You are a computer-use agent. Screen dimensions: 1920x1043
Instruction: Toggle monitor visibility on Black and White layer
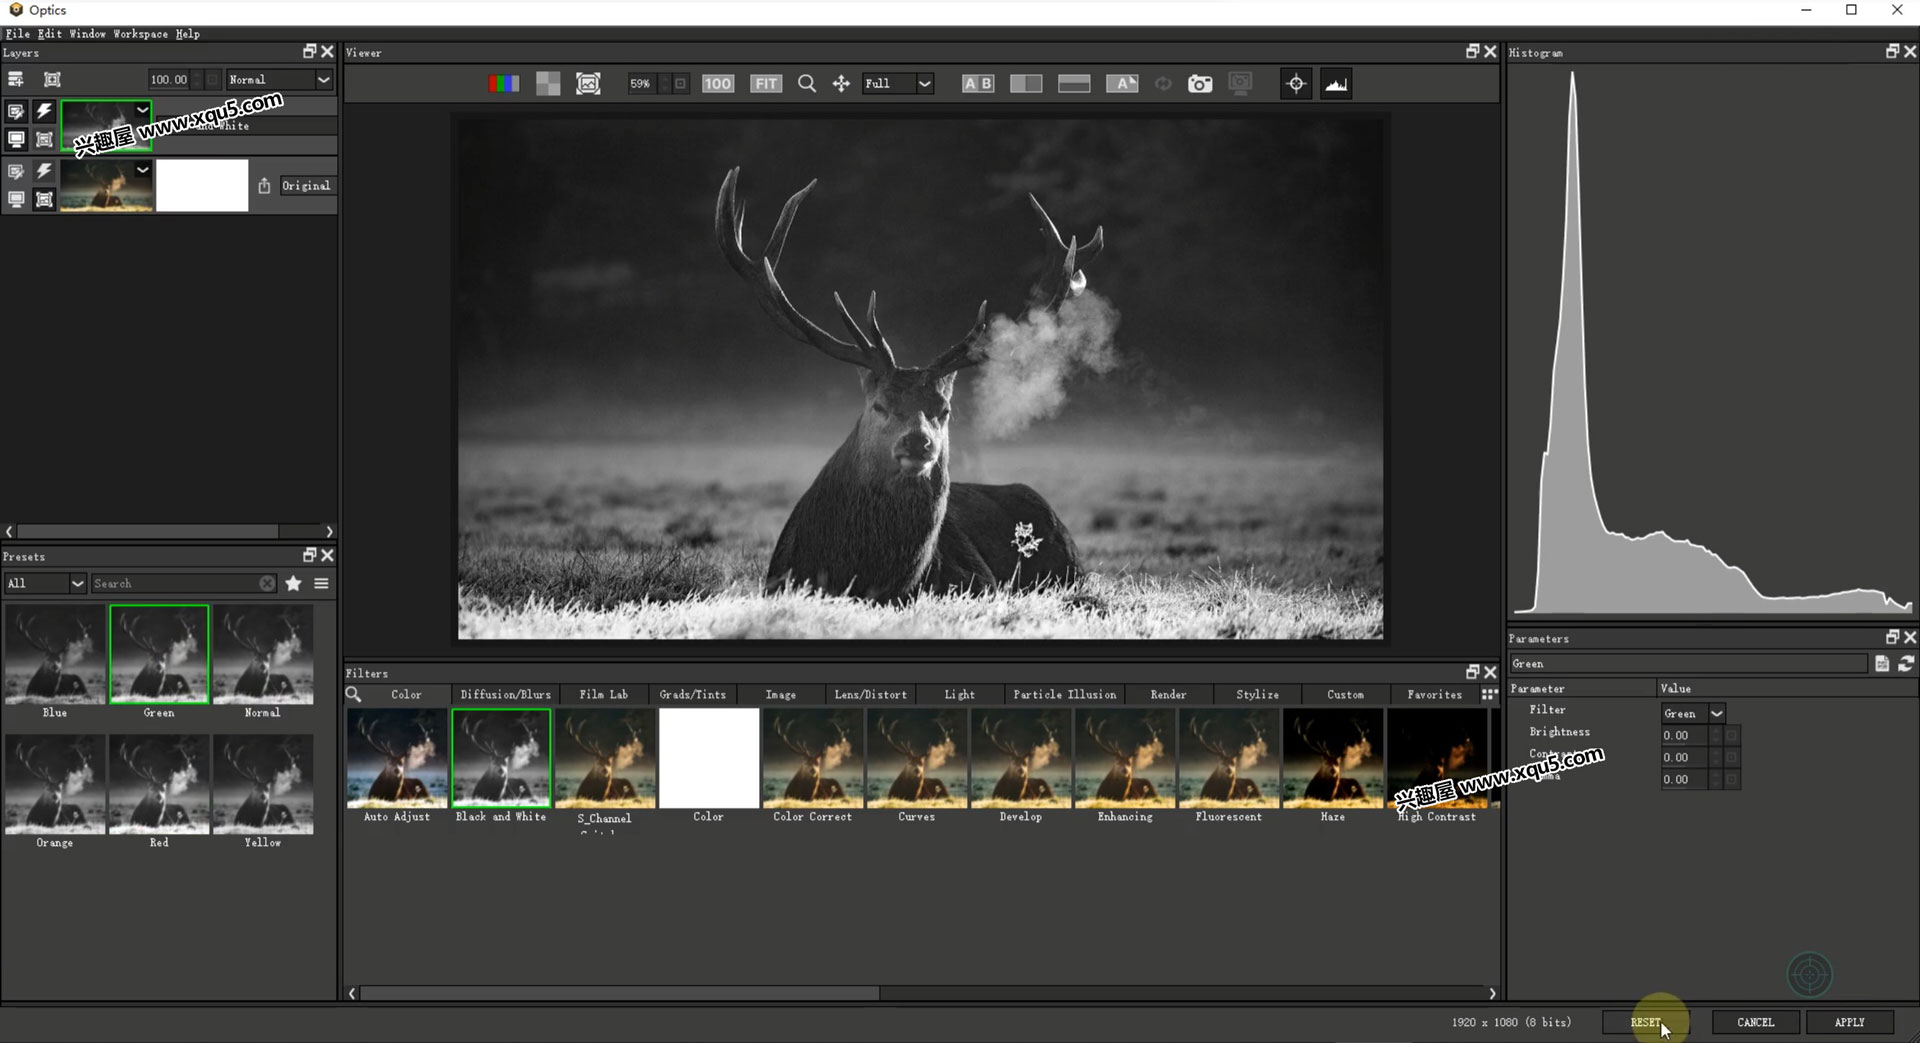pos(16,139)
